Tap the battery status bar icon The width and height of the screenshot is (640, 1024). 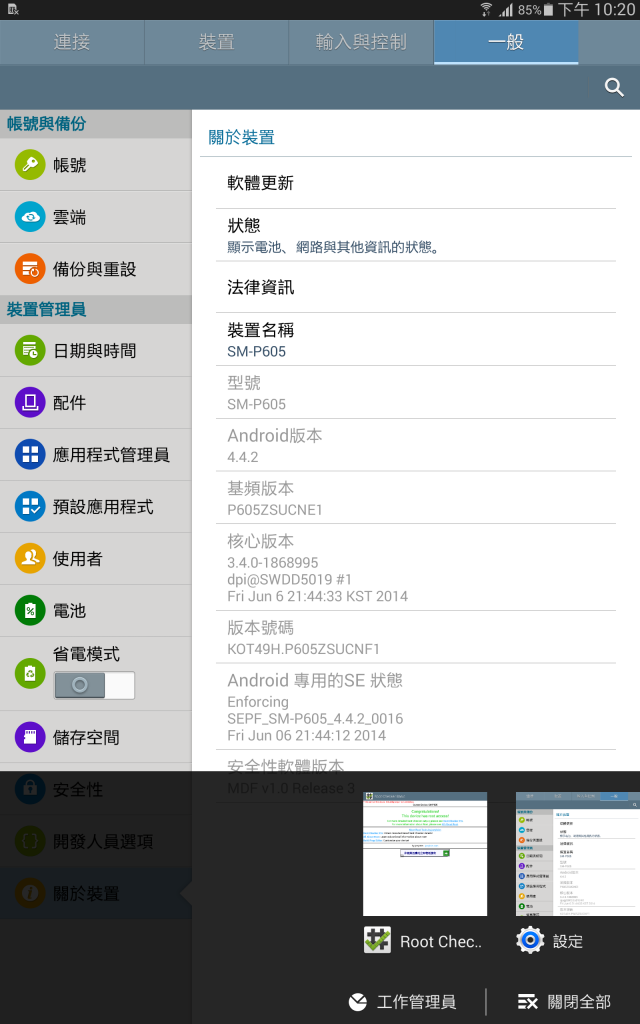(549, 9)
